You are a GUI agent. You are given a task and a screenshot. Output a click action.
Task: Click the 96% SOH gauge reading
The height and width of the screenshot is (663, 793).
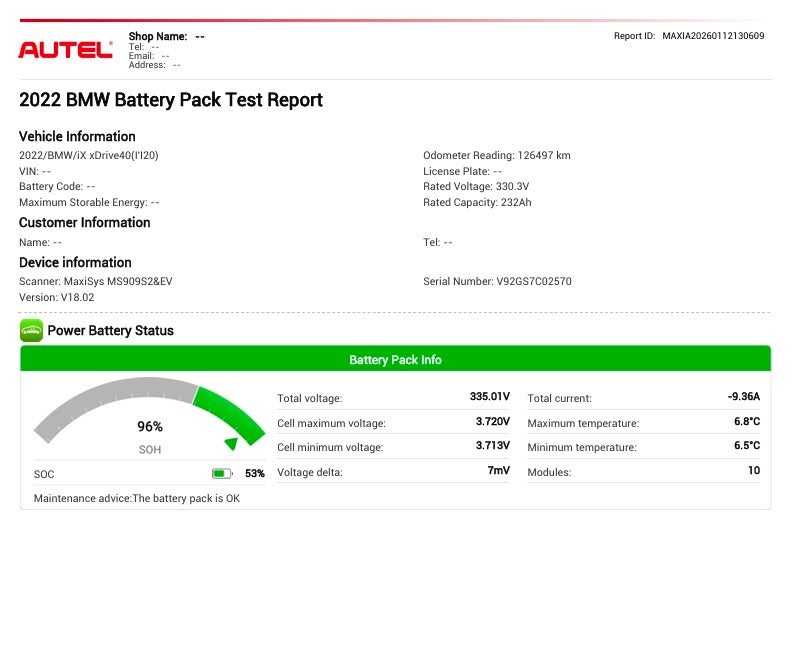149,426
